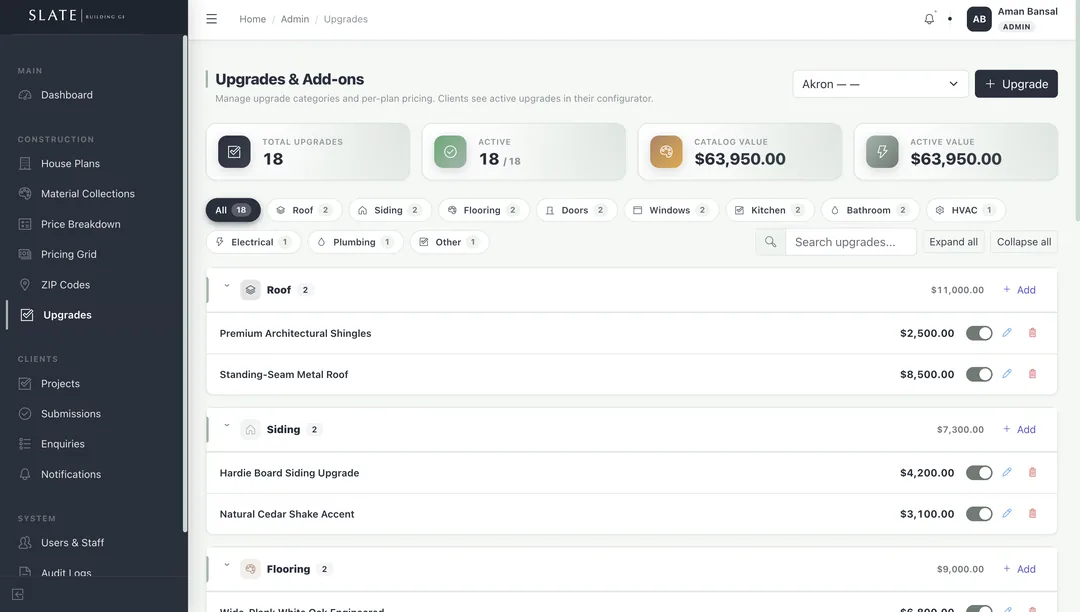The height and width of the screenshot is (612, 1080).
Task: Open the hamburger menu in the header
Action: click(211, 19)
